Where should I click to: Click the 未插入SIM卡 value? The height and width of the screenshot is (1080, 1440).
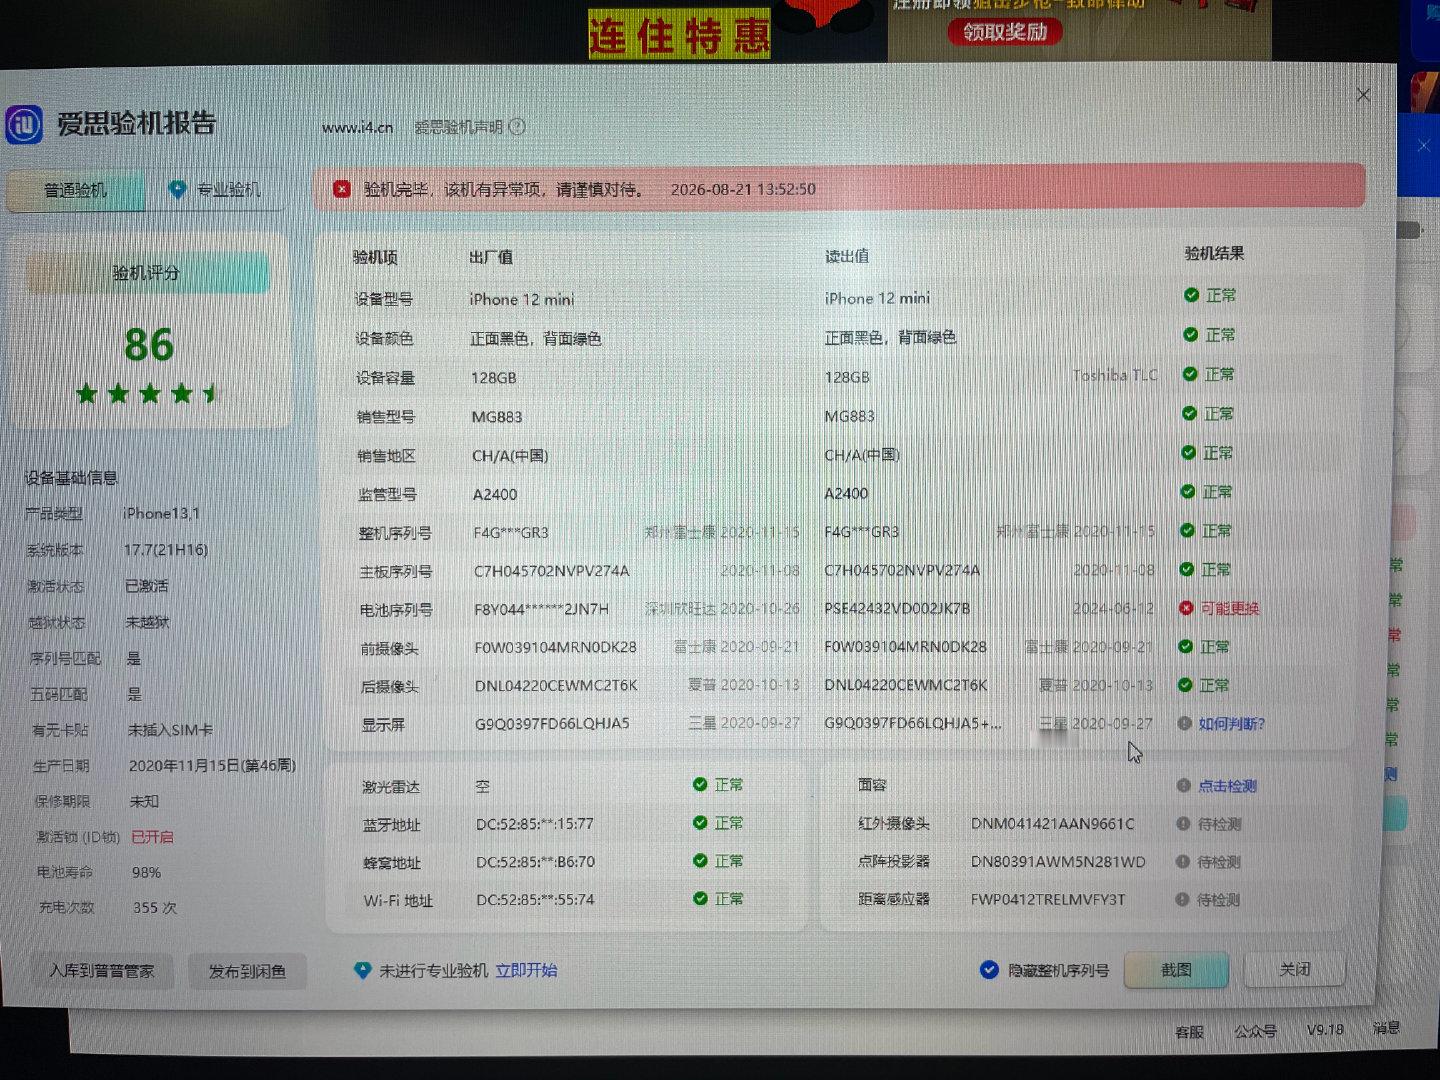[x=170, y=730]
